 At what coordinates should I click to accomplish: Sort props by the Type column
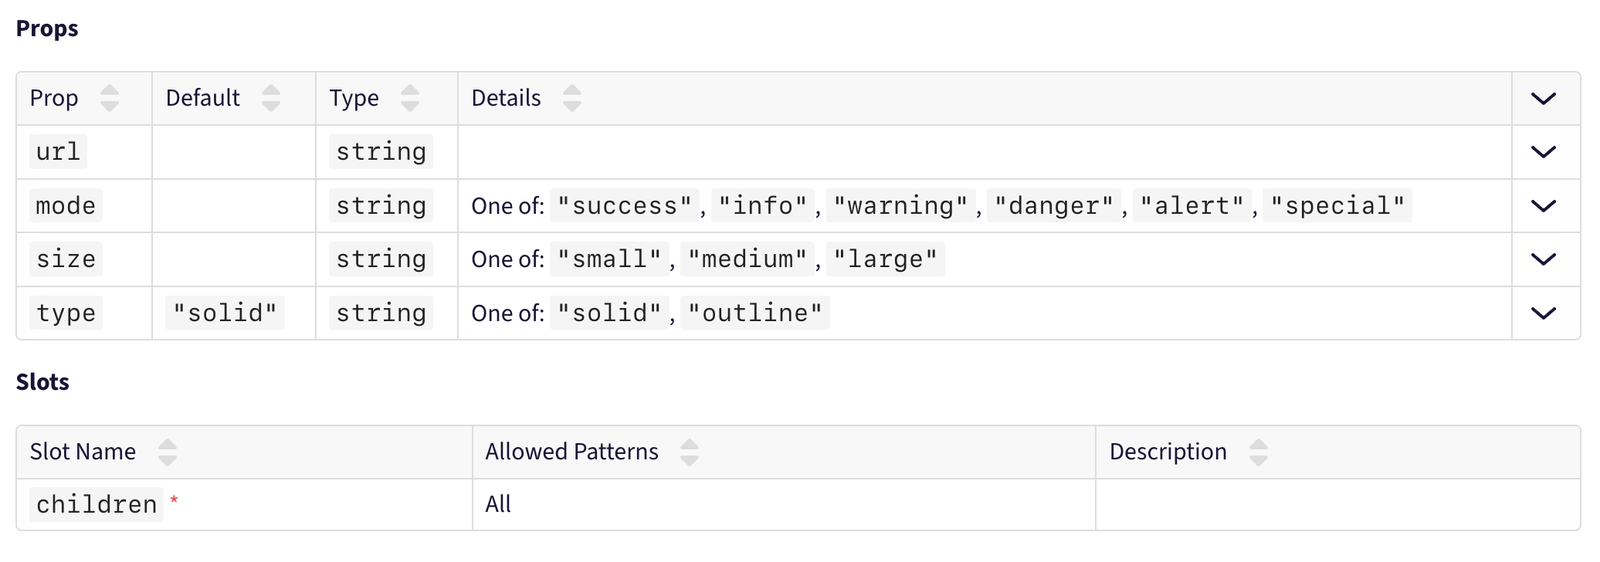(410, 98)
